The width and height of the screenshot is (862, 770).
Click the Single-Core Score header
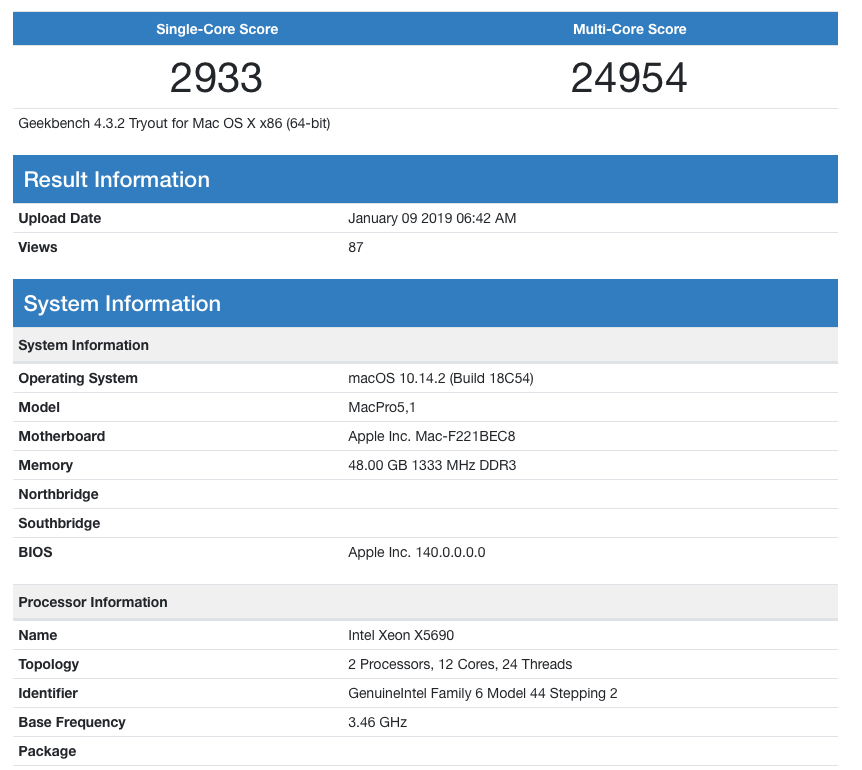(x=217, y=29)
